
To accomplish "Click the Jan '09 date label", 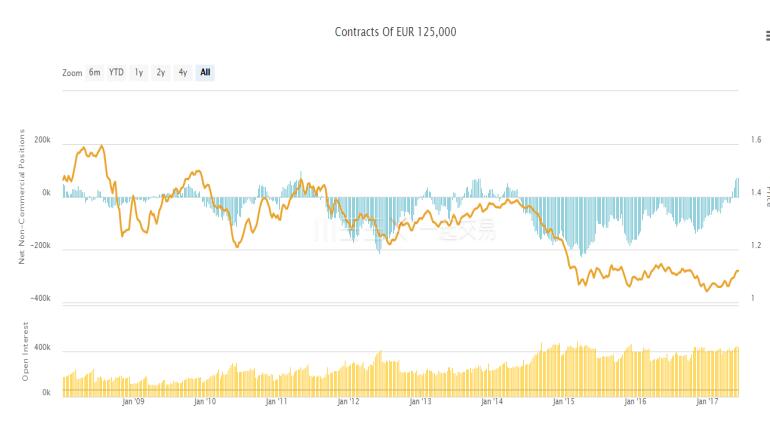I will point(134,403).
